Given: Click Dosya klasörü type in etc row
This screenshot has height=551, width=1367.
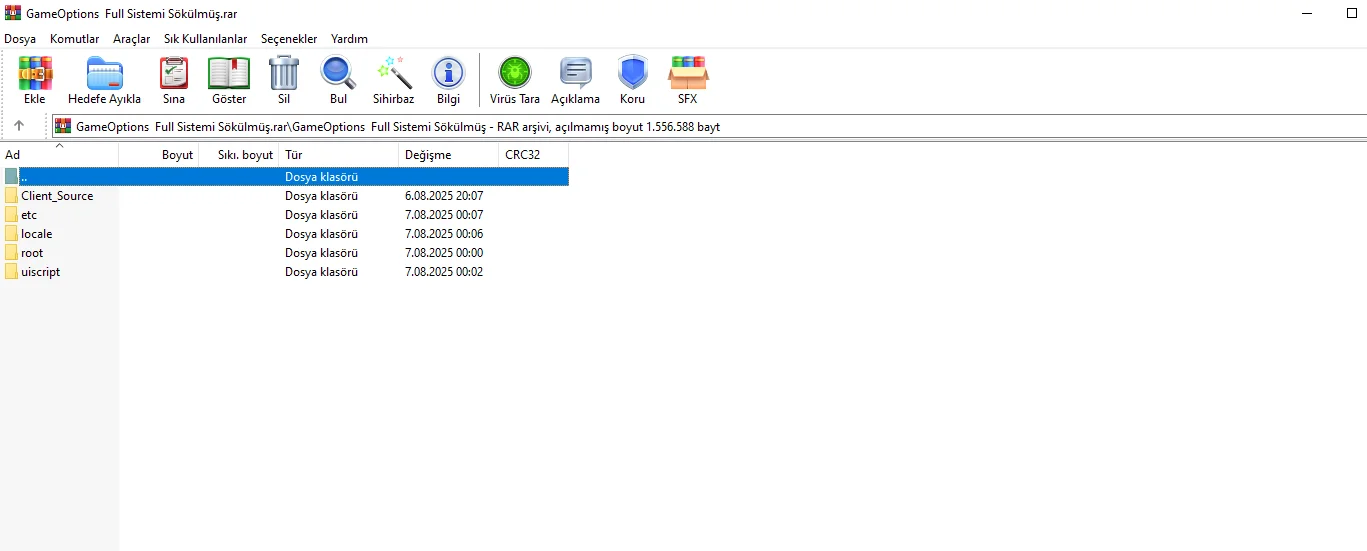Looking at the screenshot, I should [322, 215].
